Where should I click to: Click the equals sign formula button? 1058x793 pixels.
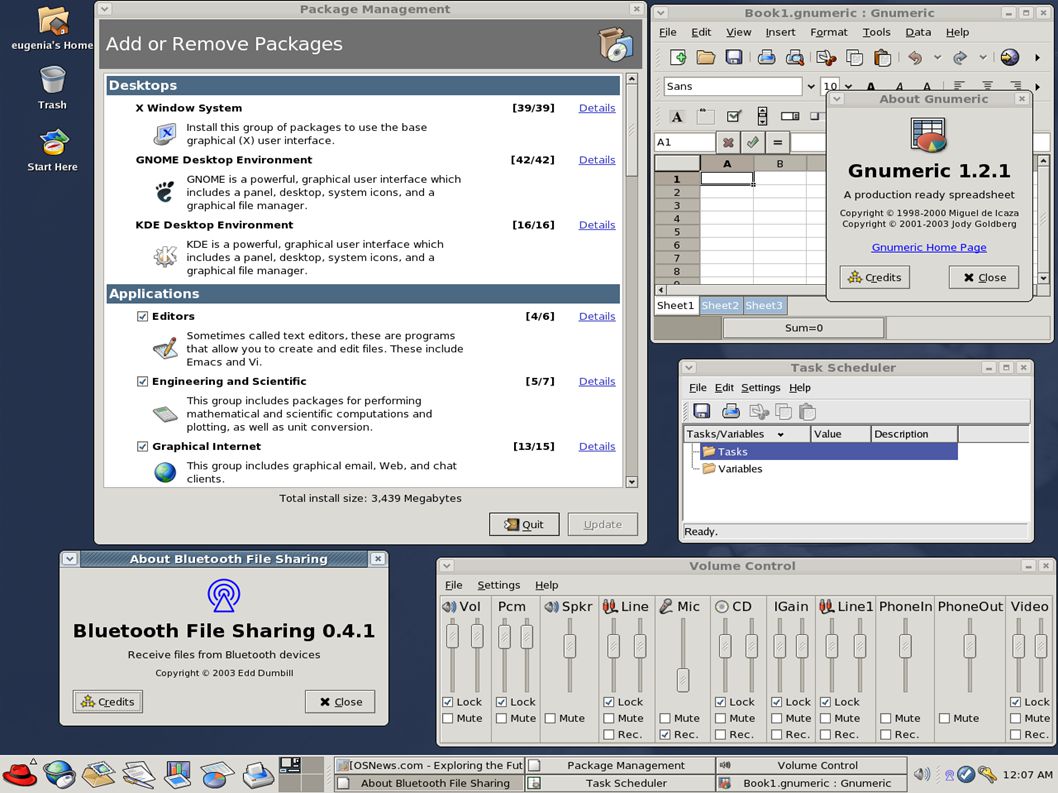coord(777,142)
